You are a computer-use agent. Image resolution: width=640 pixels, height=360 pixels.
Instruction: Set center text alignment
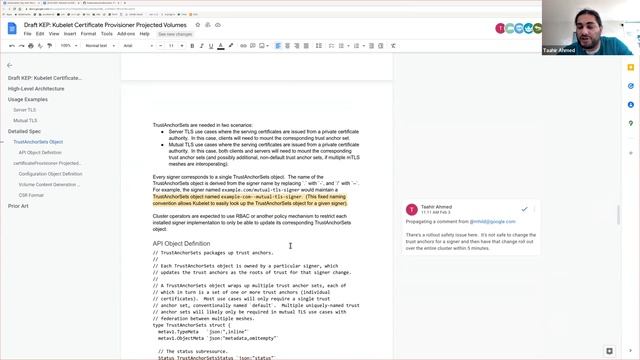[287, 46]
